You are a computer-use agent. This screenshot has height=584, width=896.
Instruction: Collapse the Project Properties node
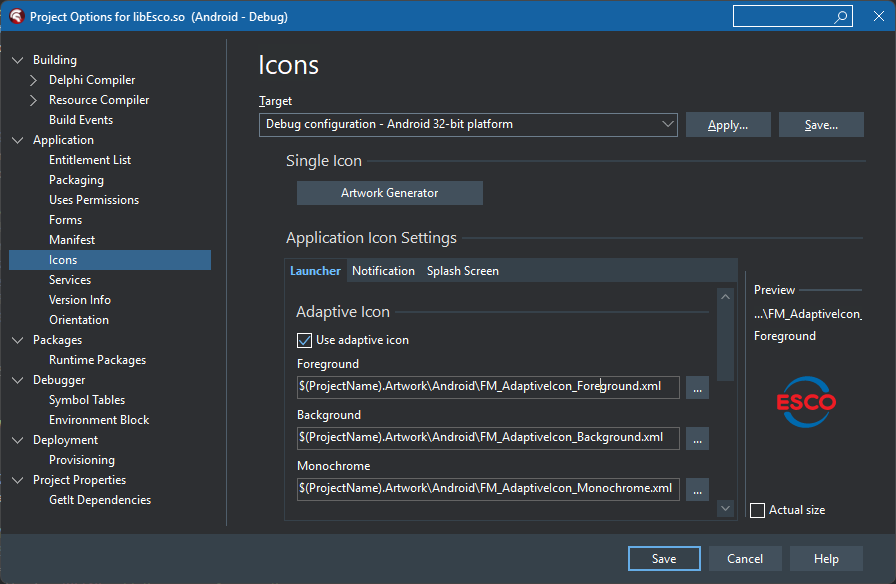18,480
